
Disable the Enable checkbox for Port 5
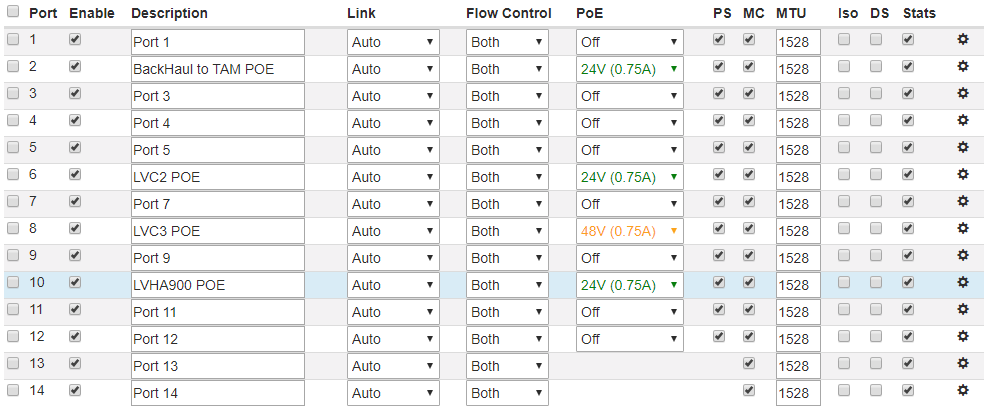click(75, 148)
